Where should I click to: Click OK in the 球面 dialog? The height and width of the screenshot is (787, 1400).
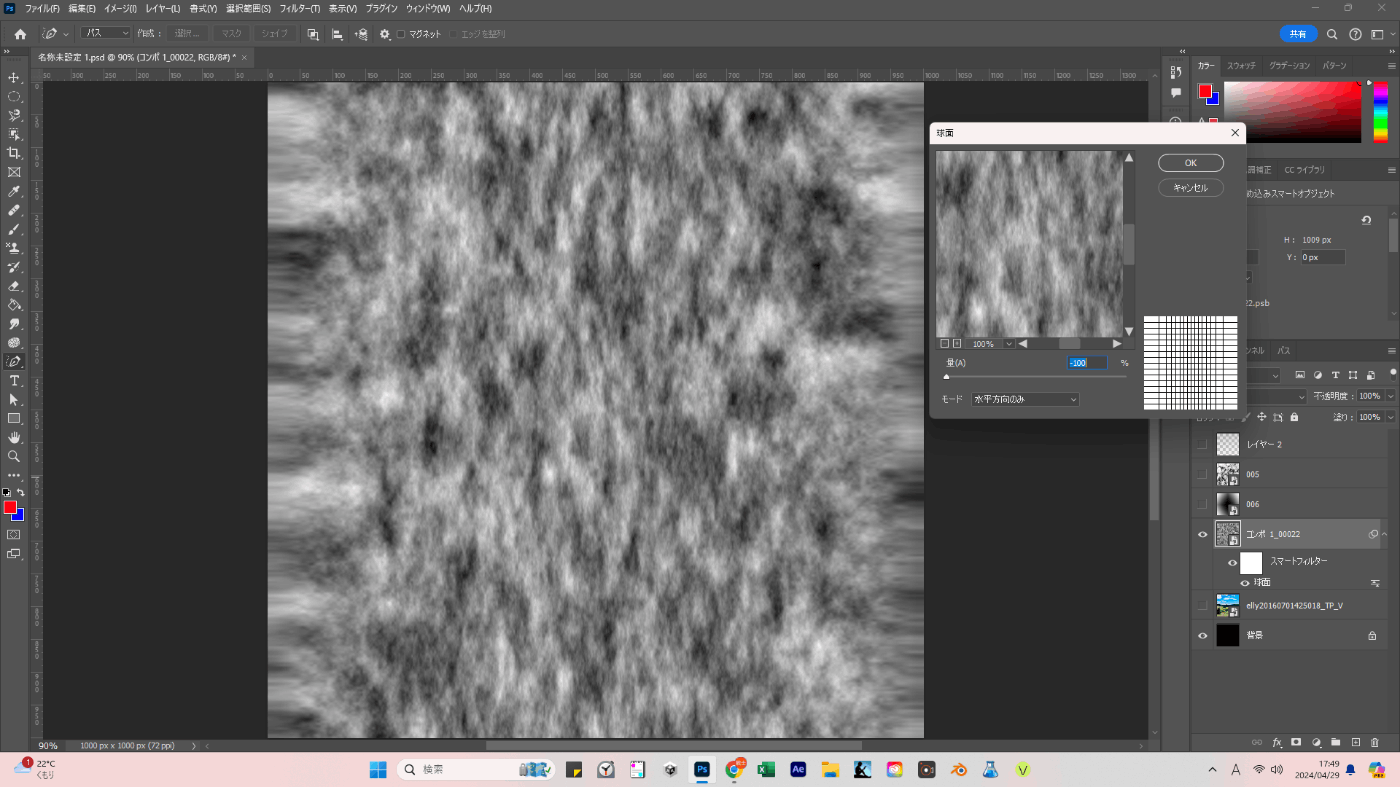[1190, 163]
